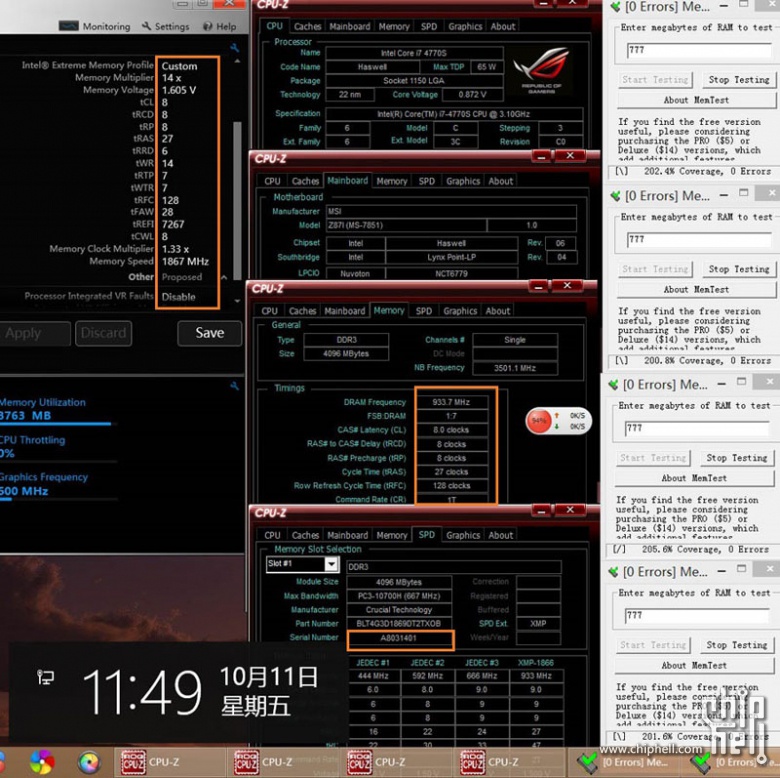Click the network icon beside the 11:49 clock

pos(45,677)
